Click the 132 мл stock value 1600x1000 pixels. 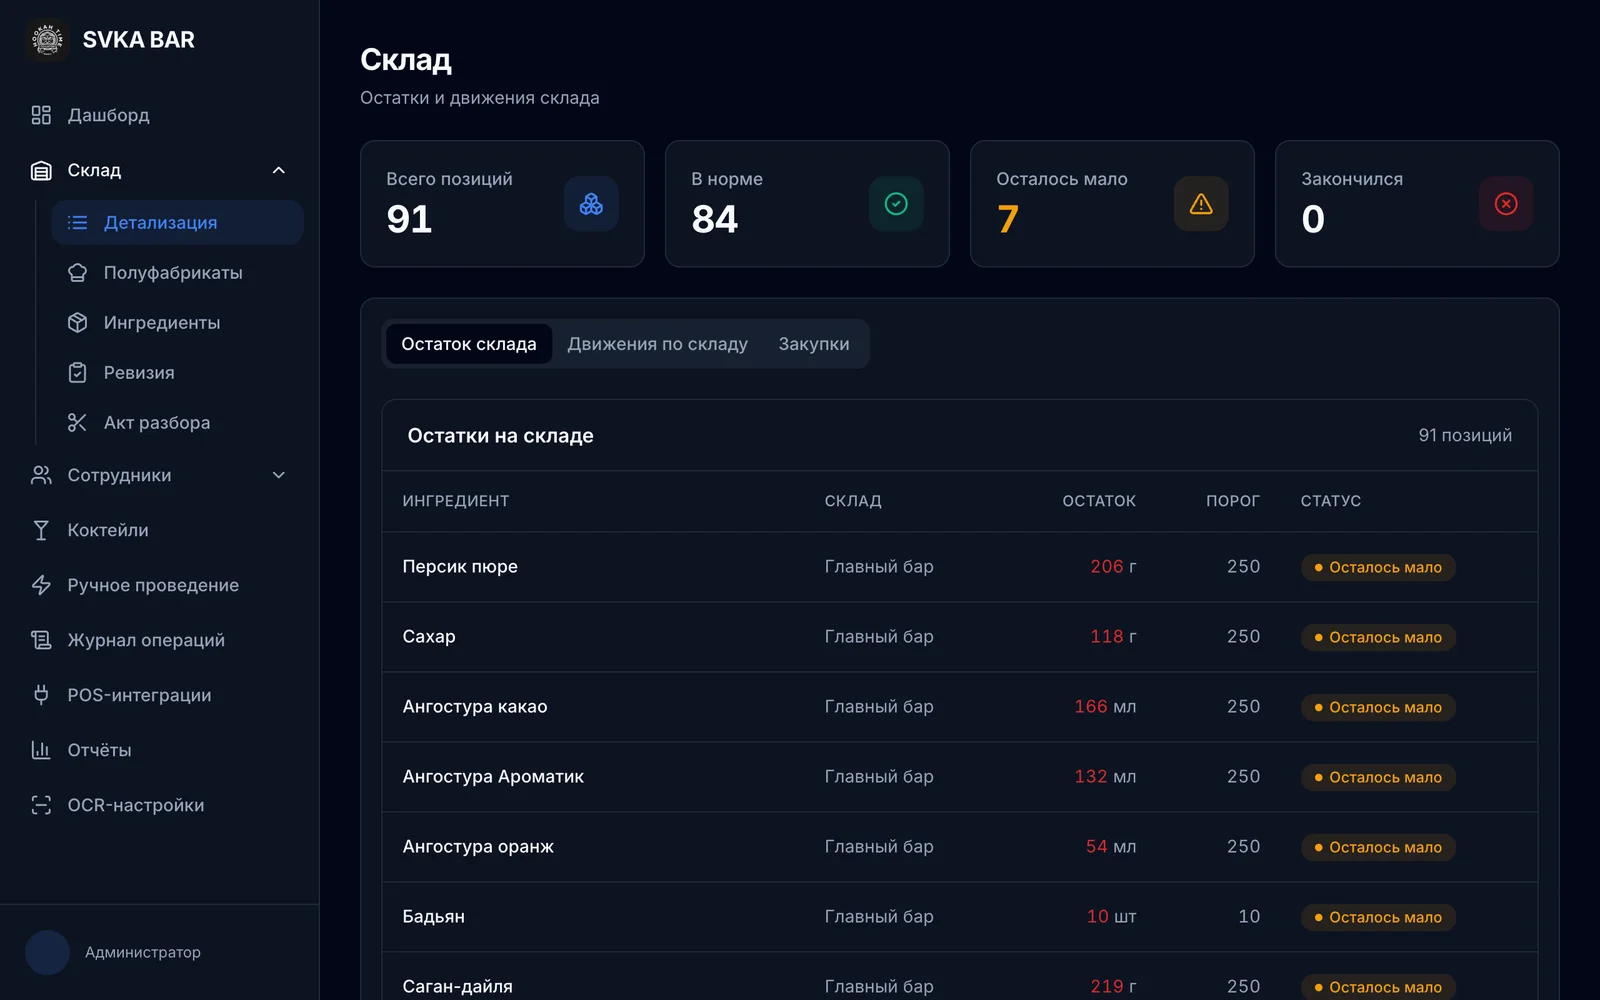(x=1105, y=777)
